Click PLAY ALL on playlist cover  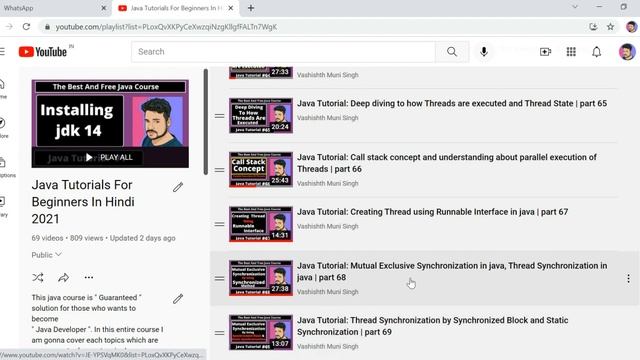(109, 157)
